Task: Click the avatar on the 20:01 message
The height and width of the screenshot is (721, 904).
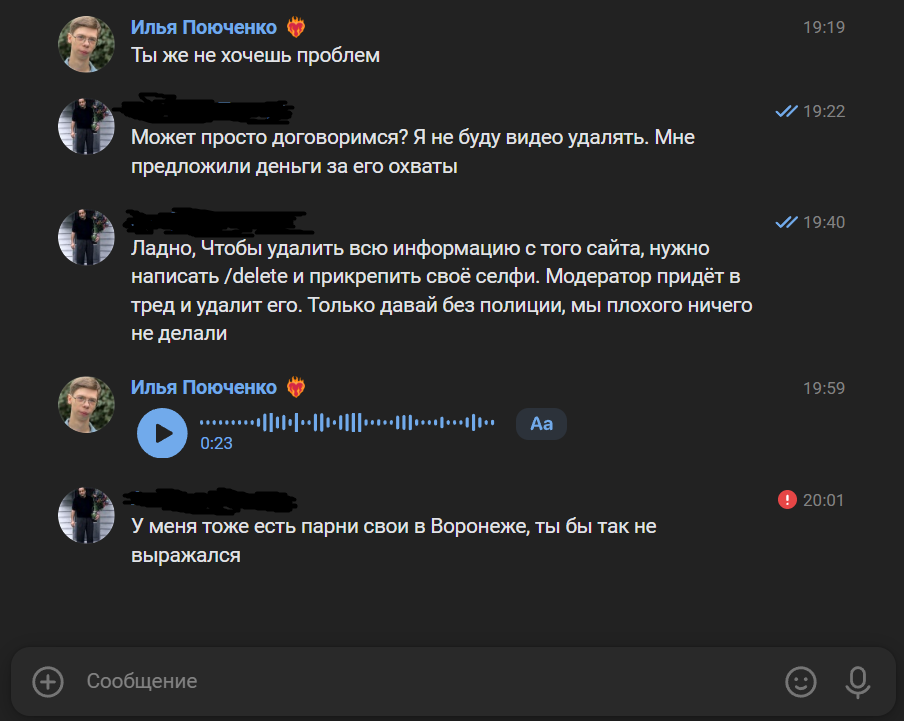Action: point(86,516)
